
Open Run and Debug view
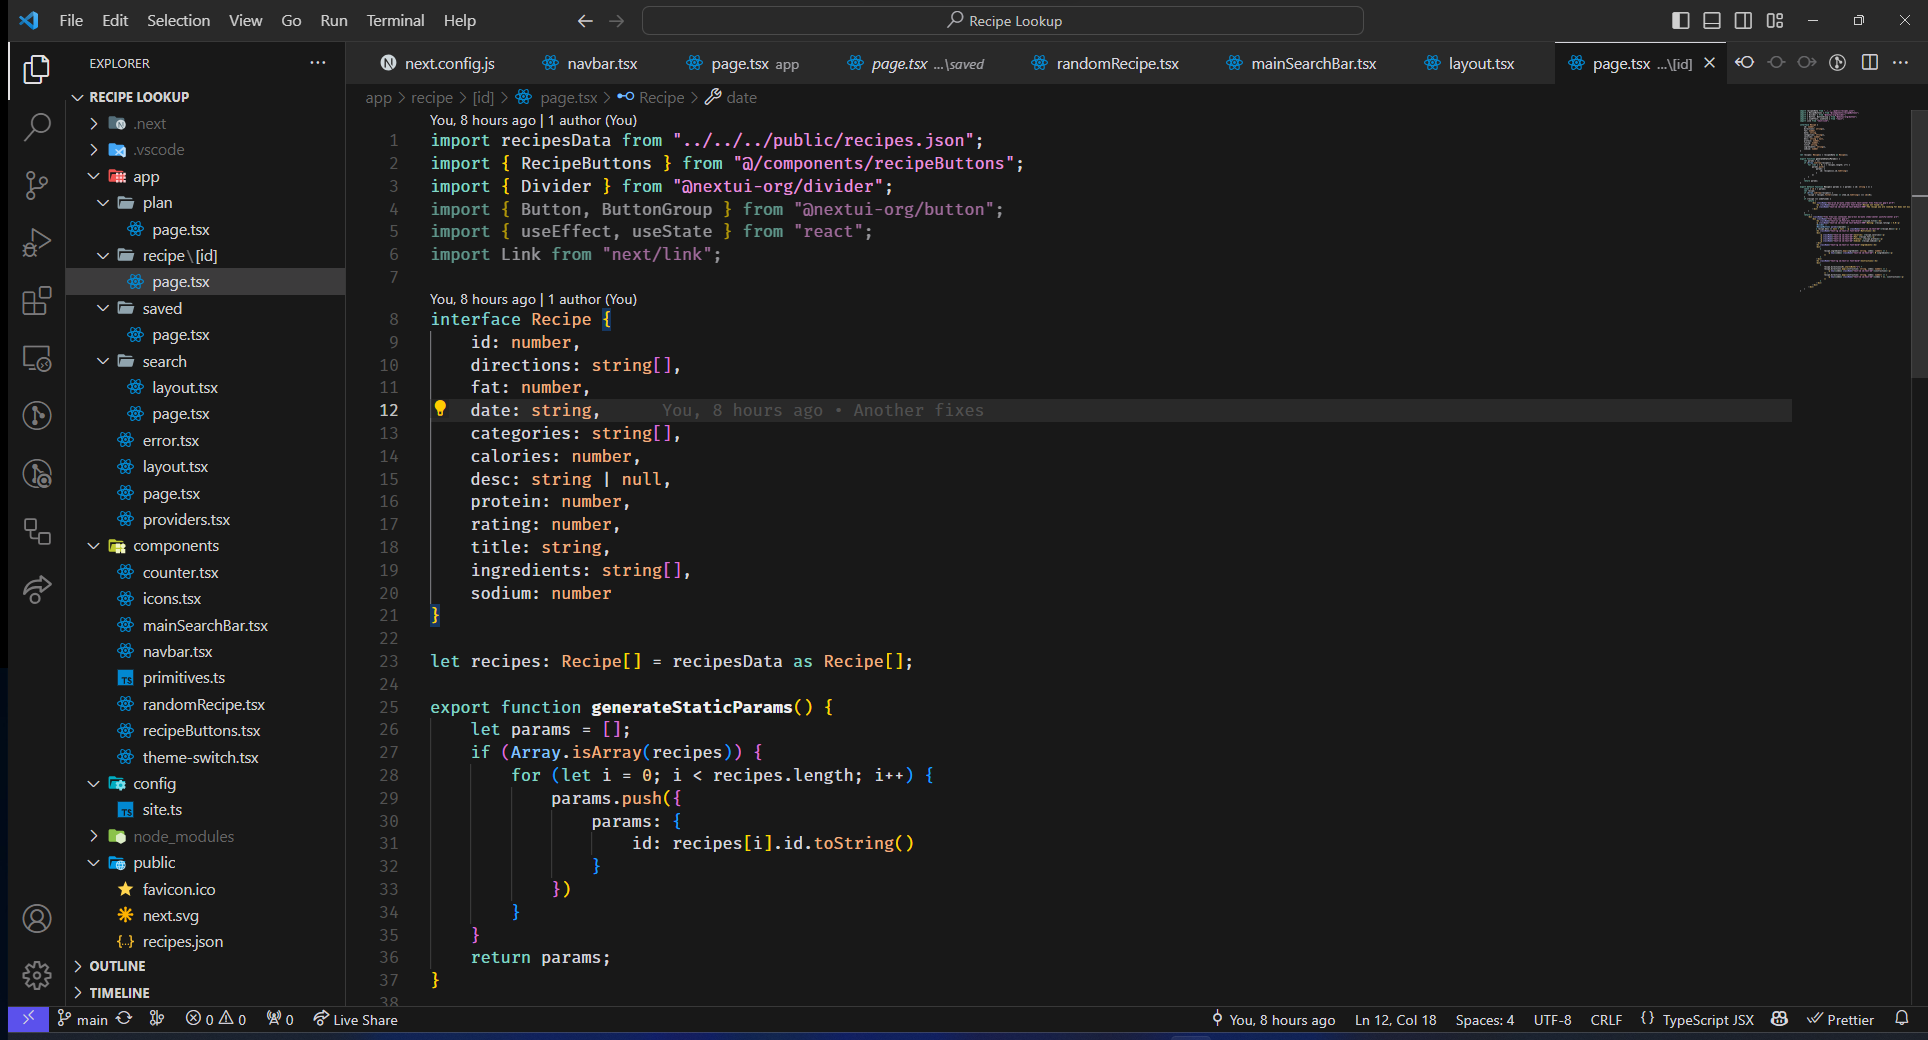[37, 243]
